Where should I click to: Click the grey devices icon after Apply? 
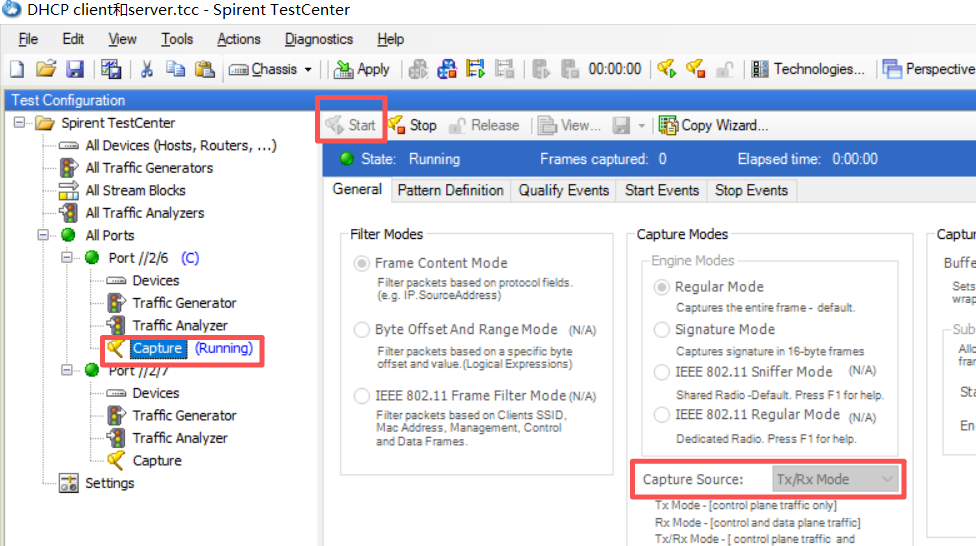[x=418, y=69]
